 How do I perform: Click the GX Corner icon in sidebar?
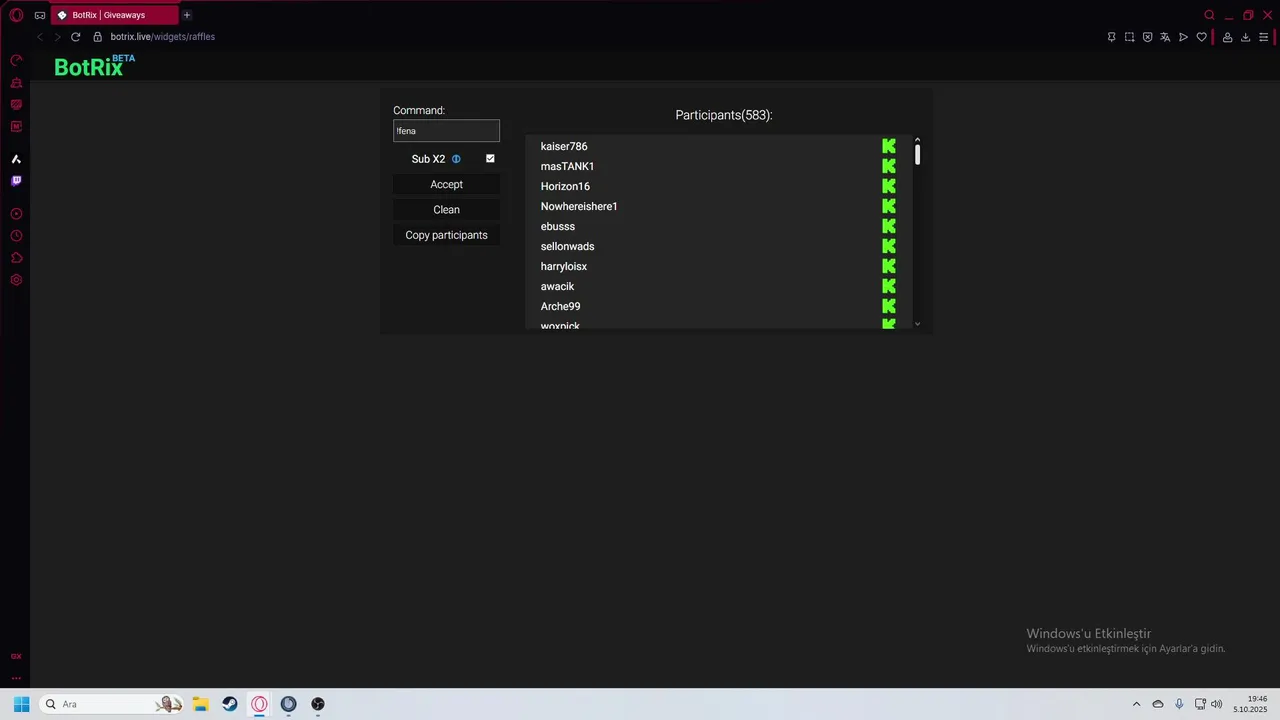(x=16, y=657)
